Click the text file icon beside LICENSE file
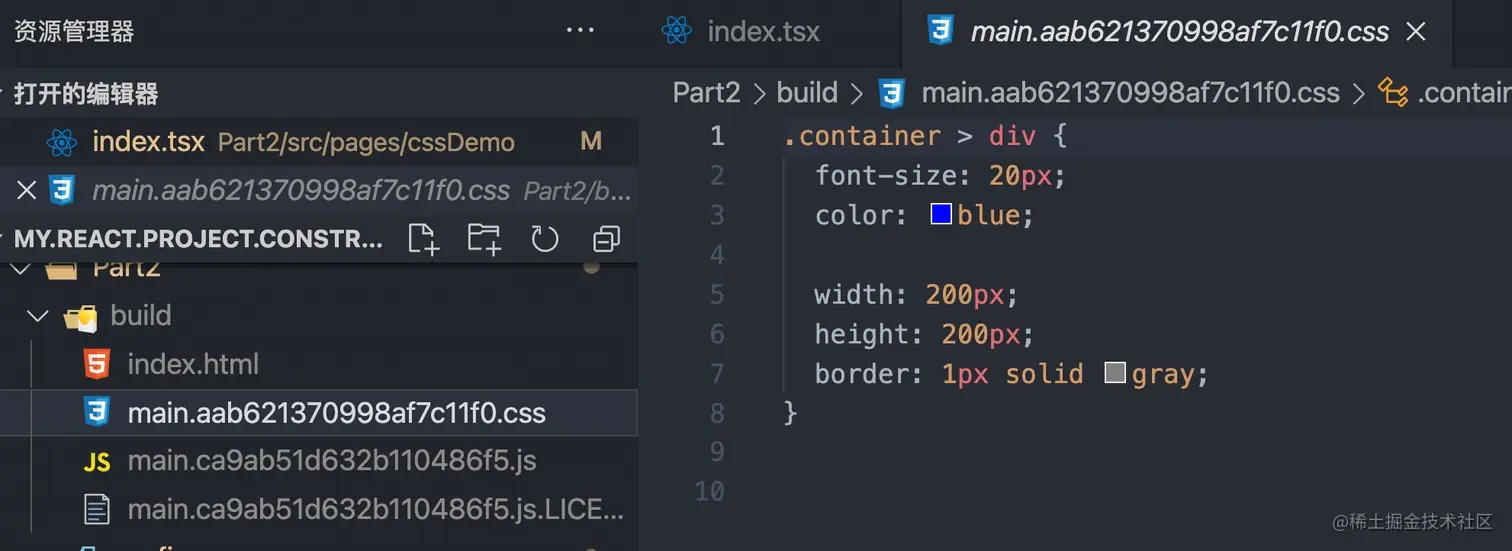 [x=96, y=510]
